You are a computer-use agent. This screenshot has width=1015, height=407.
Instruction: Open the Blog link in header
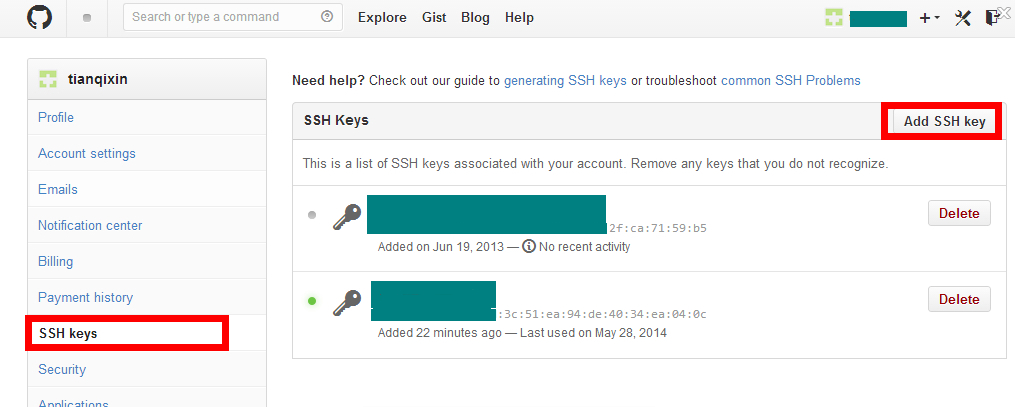coord(475,18)
